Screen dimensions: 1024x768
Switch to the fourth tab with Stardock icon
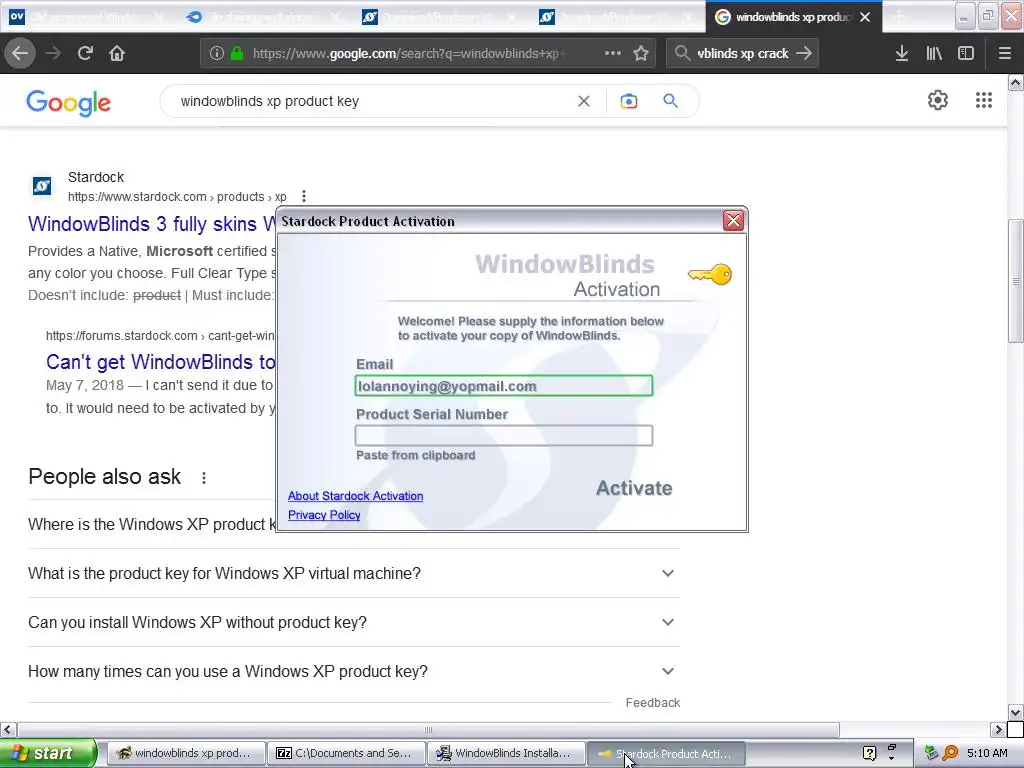tap(617, 17)
